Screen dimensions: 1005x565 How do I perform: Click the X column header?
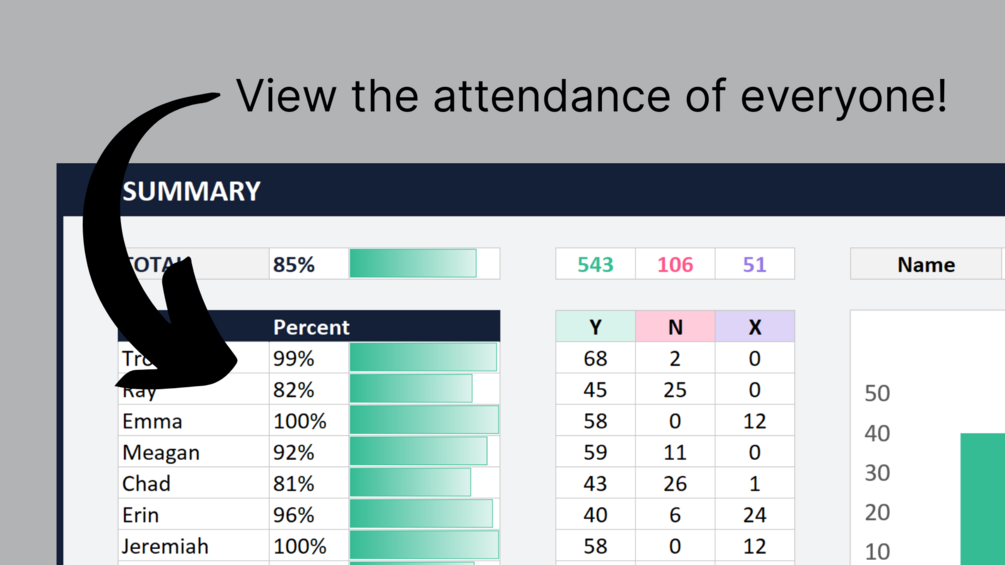click(x=754, y=327)
